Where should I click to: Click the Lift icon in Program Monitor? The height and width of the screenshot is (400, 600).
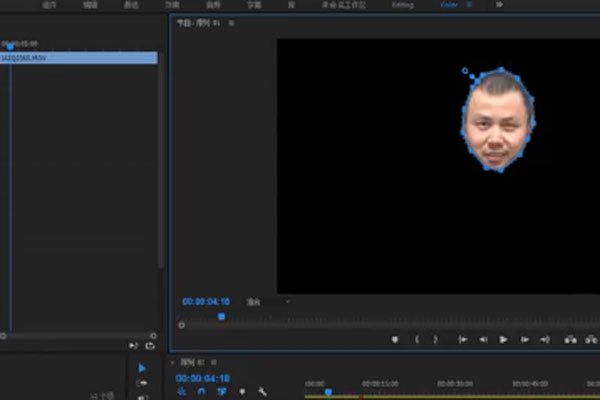click(571, 340)
